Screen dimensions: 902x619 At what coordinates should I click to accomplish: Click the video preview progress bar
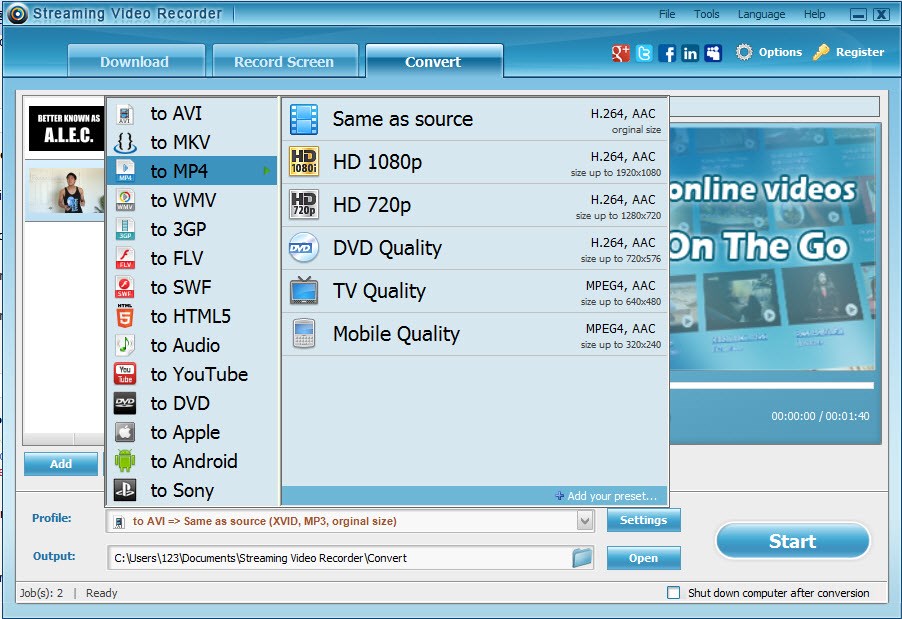[771, 385]
